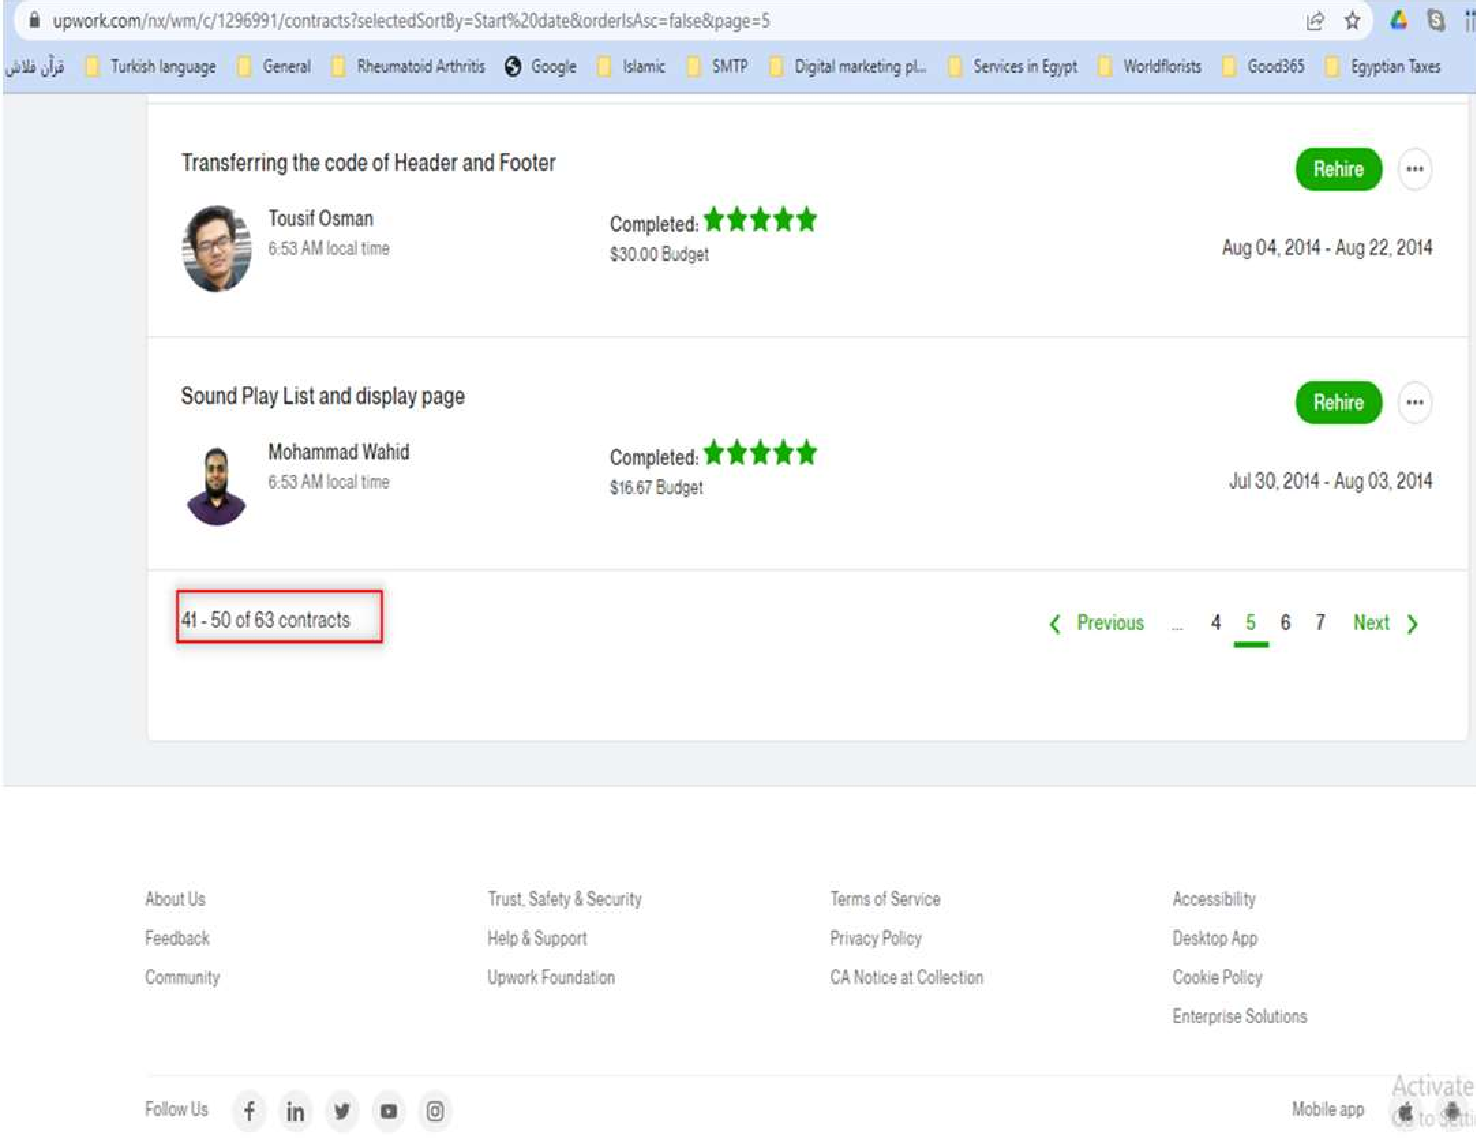The width and height of the screenshot is (1476, 1140).
Task: Click the share page icon in address bar
Action: click(x=1315, y=21)
